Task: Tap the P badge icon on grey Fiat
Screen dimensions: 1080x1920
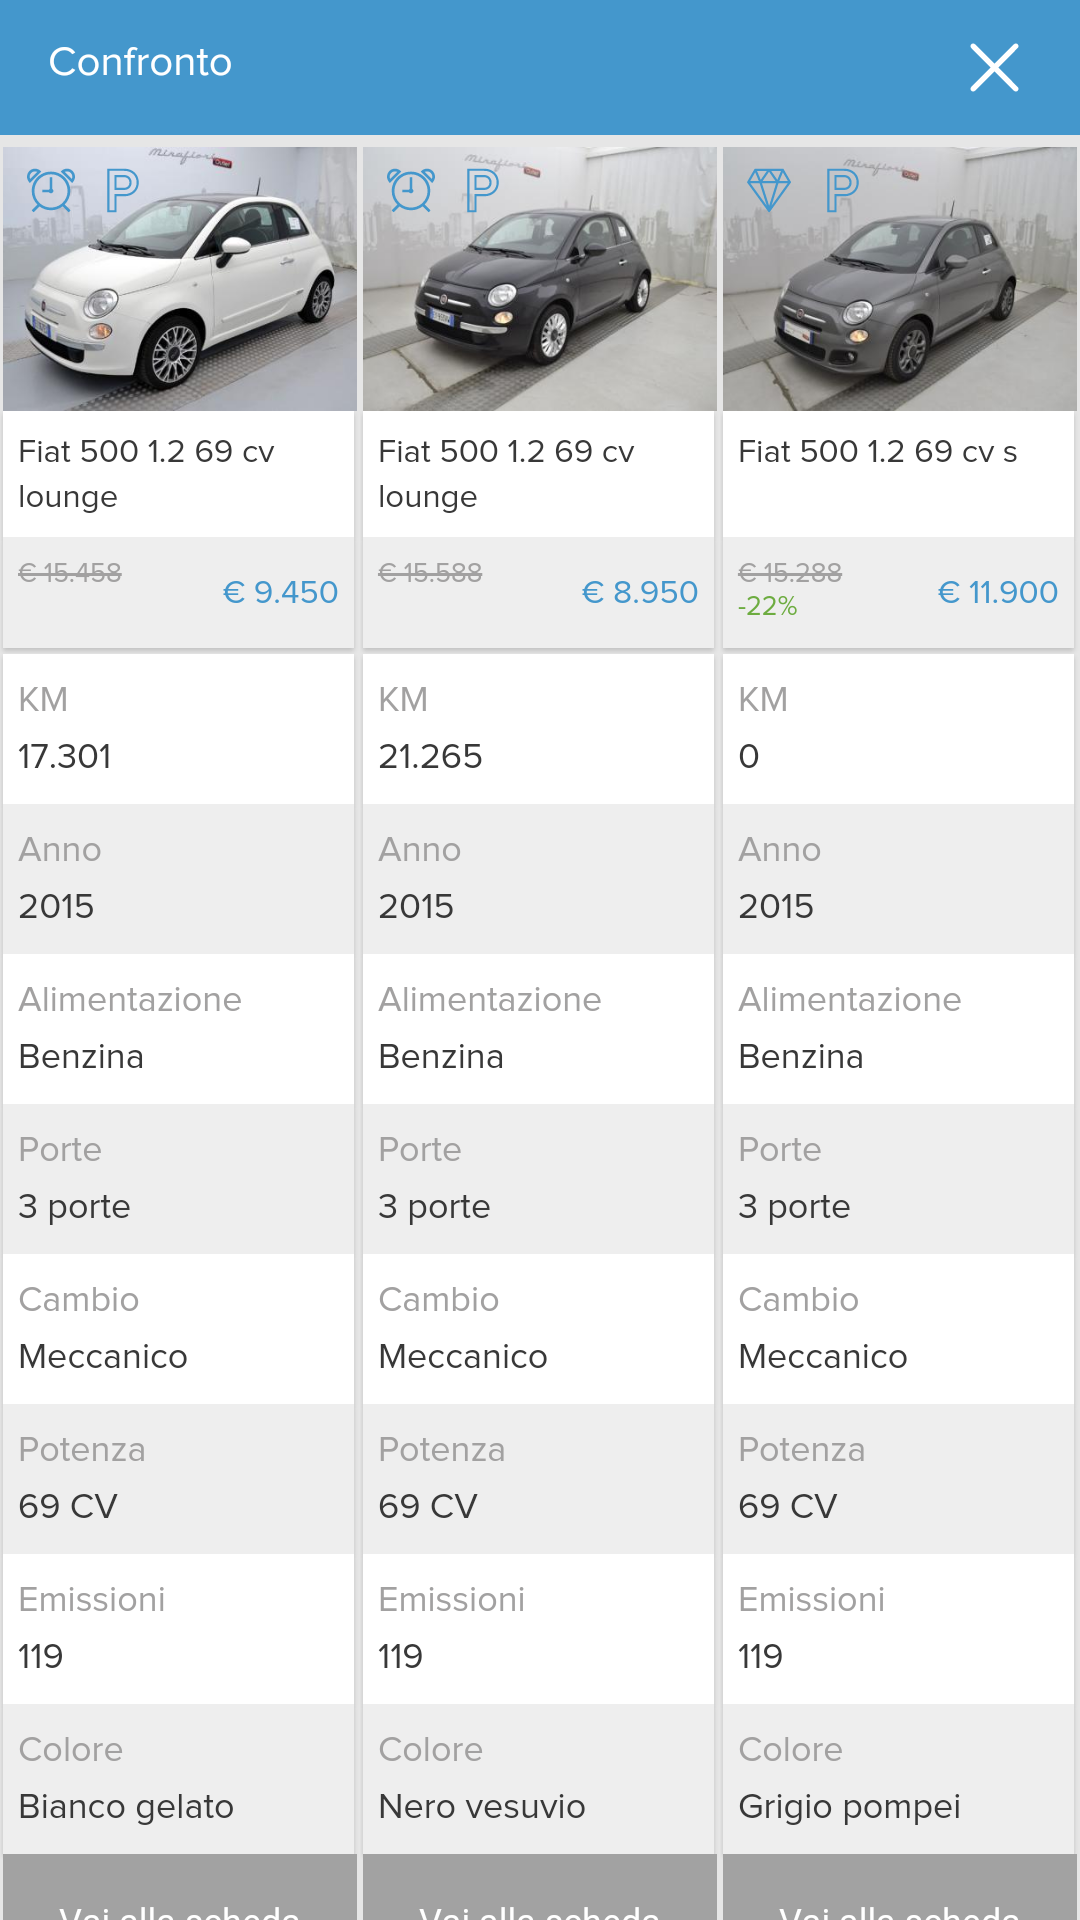Action: point(842,190)
